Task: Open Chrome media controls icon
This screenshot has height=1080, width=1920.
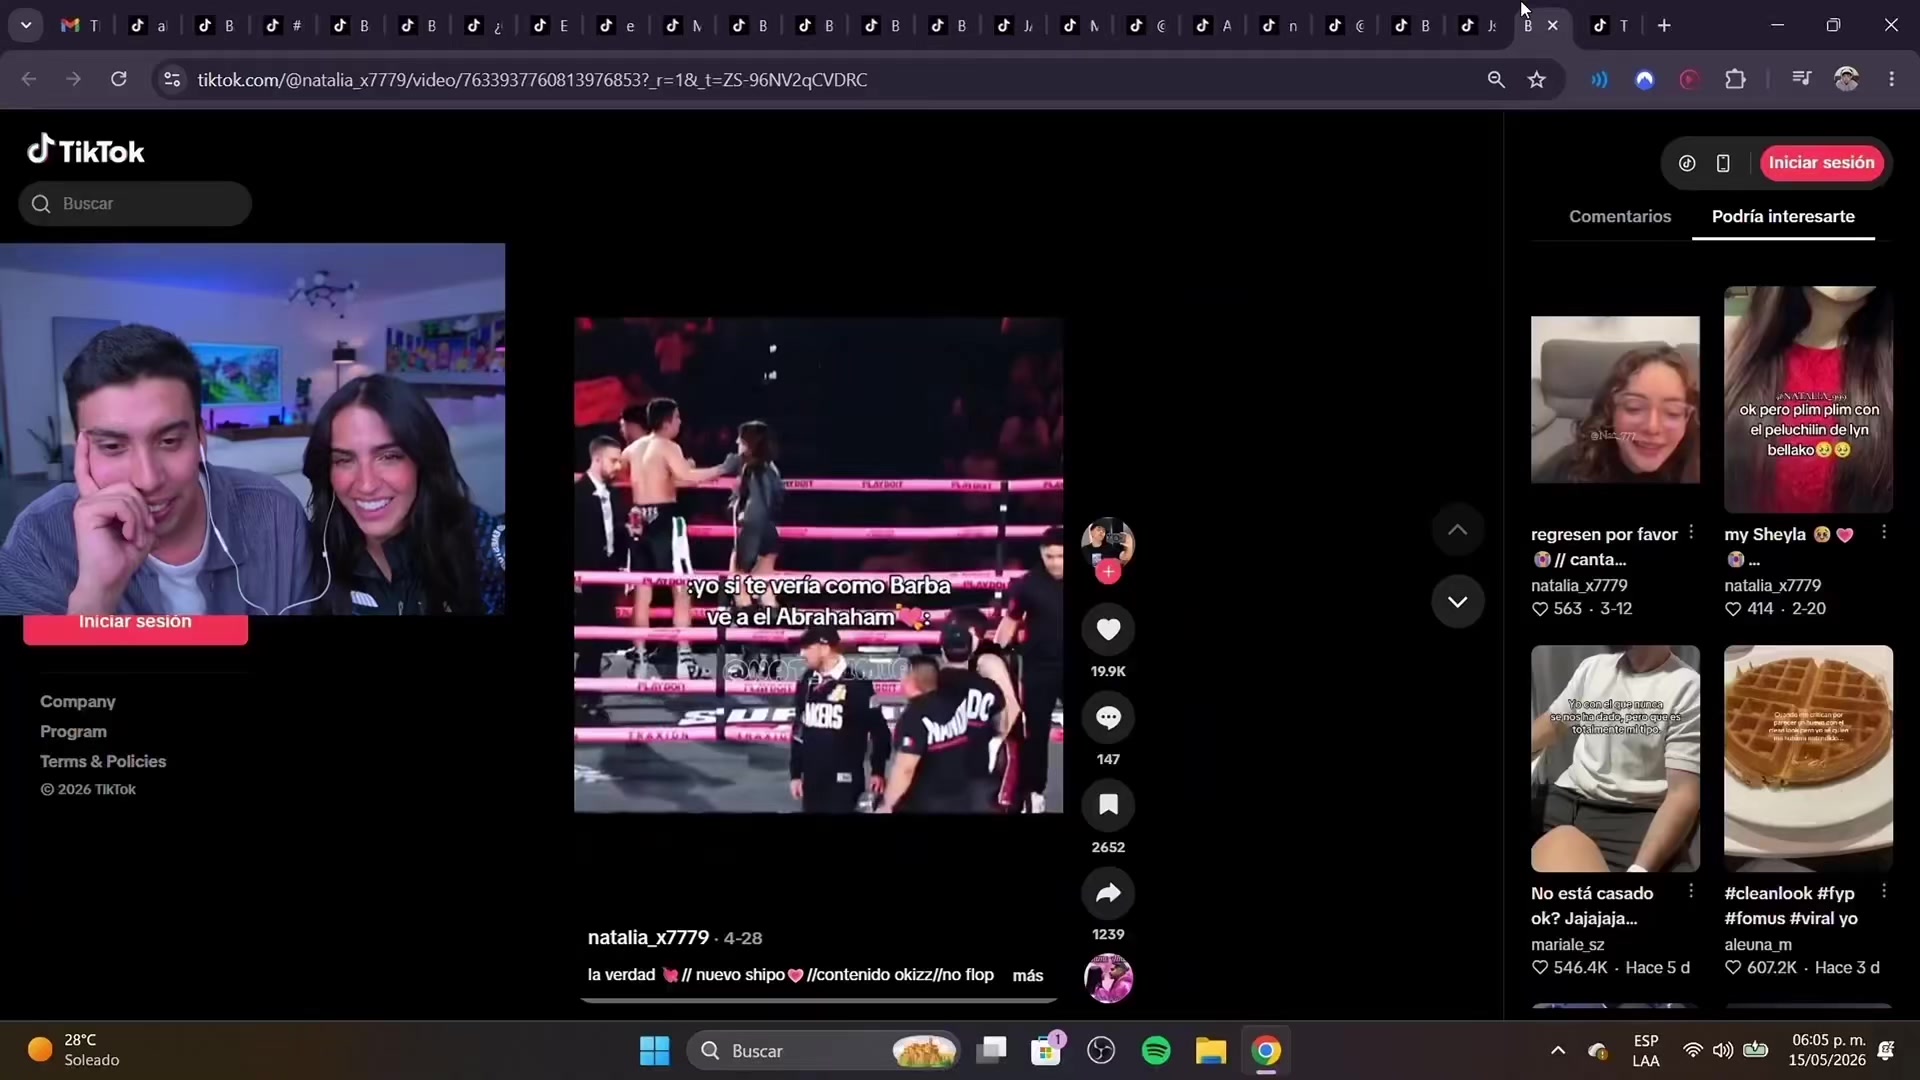Action: click(1801, 79)
